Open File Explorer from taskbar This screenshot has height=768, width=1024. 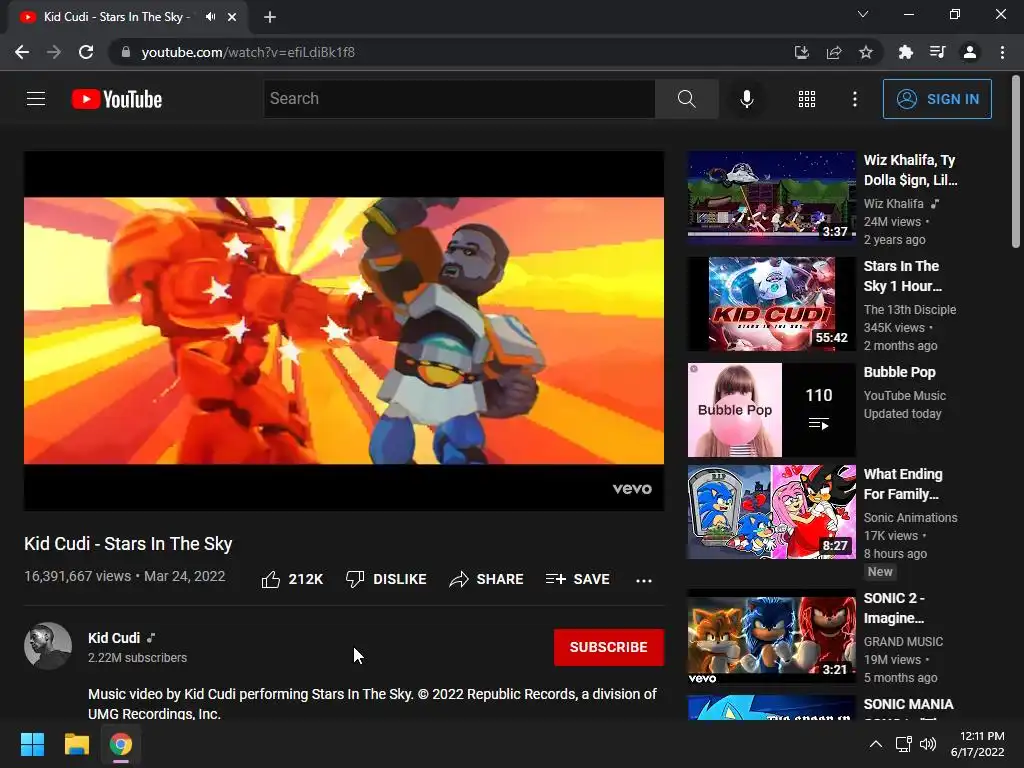pyautogui.click(x=76, y=744)
